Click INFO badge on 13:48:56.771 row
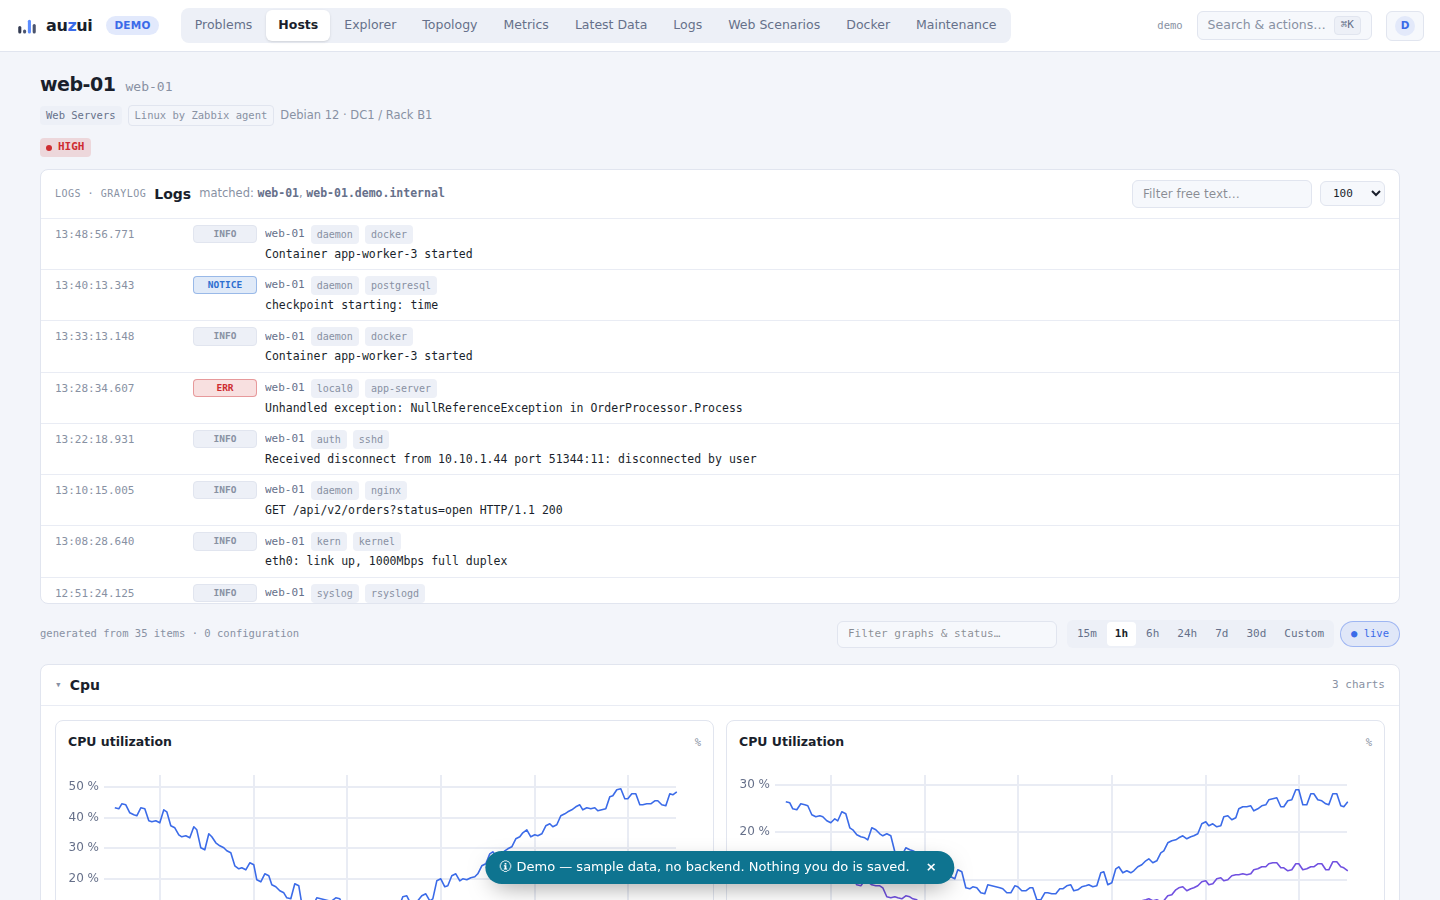The height and width of the screenshot is (900, 1440). (x=225, y=234)
